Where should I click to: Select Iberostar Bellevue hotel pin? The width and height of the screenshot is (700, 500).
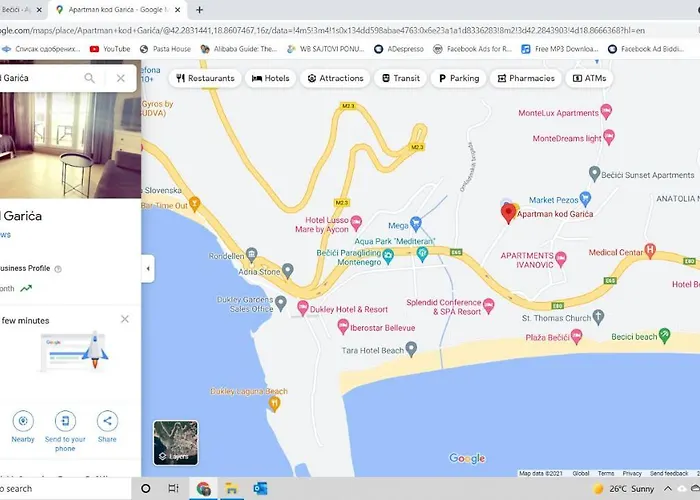coord(343,327)
